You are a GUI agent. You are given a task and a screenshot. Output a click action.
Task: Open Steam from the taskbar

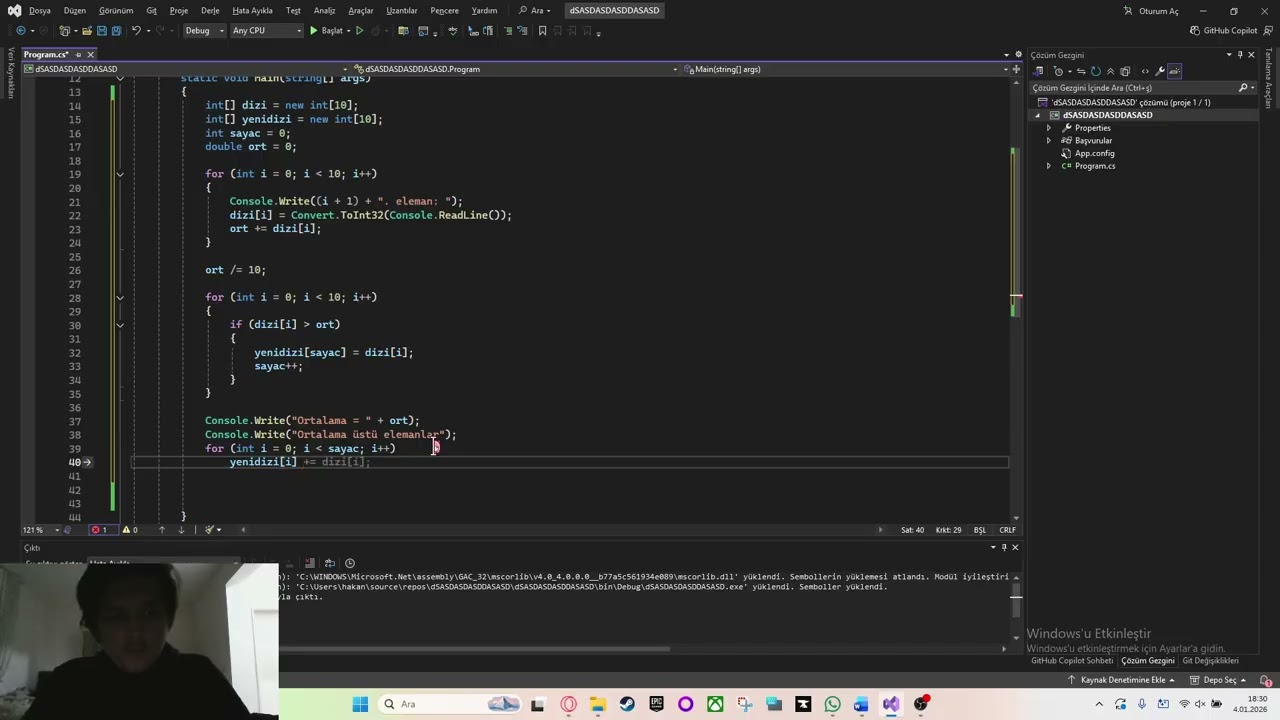coord(626,704)
